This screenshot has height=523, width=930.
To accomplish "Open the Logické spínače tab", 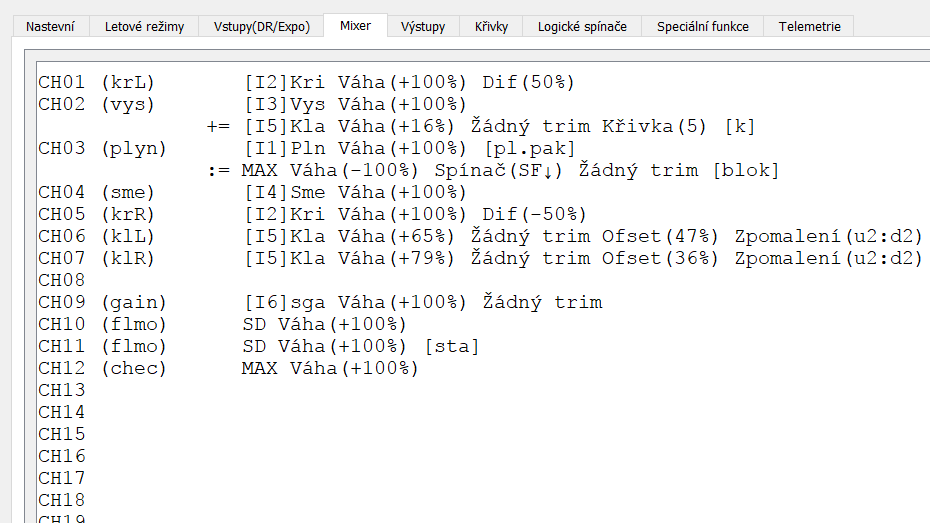I will pos(582,27).
